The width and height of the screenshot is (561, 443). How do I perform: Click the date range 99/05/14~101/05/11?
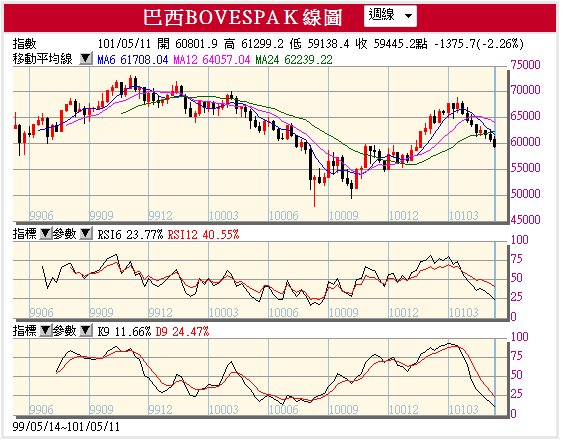tap(66, 427)
